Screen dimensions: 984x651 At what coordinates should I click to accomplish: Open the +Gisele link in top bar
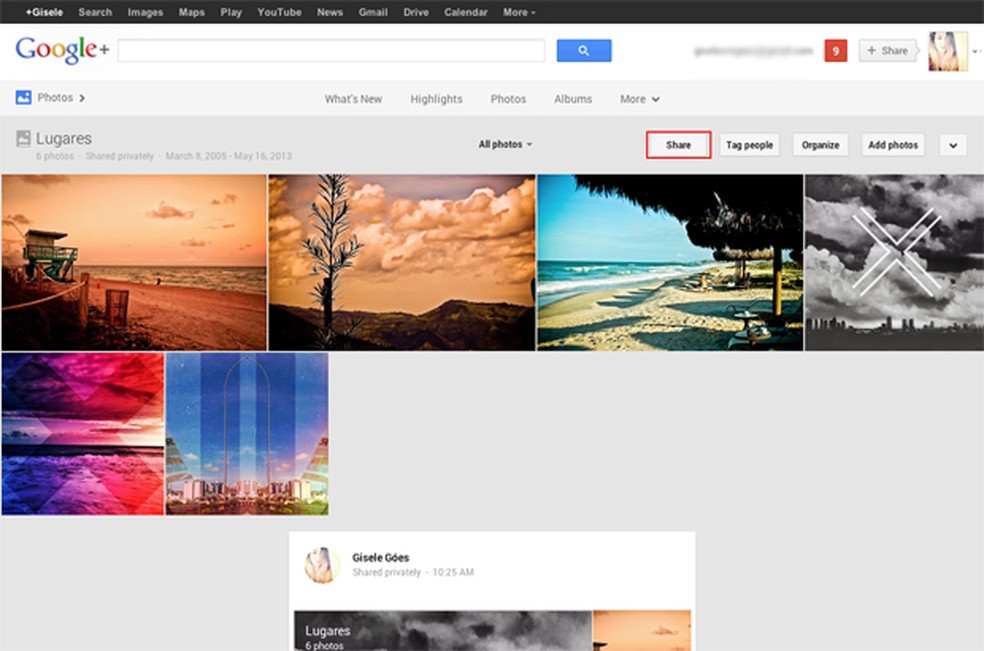[x=44, y=12]
